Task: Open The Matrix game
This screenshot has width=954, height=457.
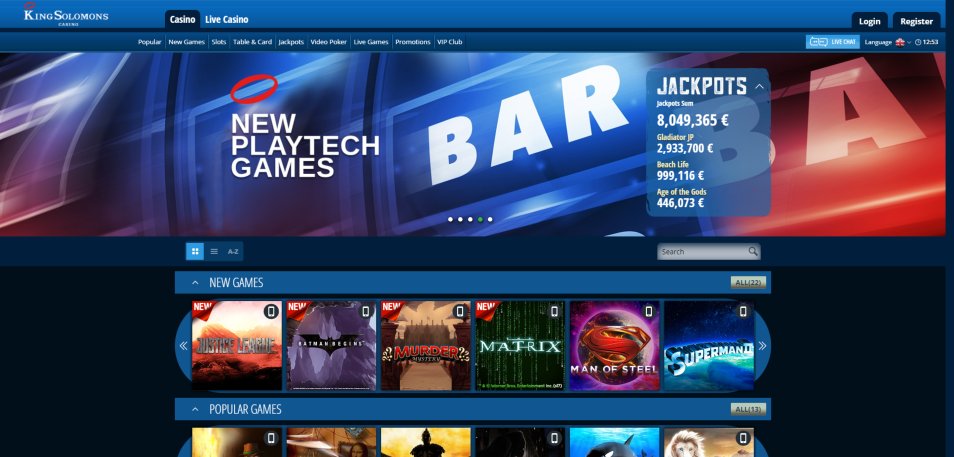Action: [x=520, y=346]
